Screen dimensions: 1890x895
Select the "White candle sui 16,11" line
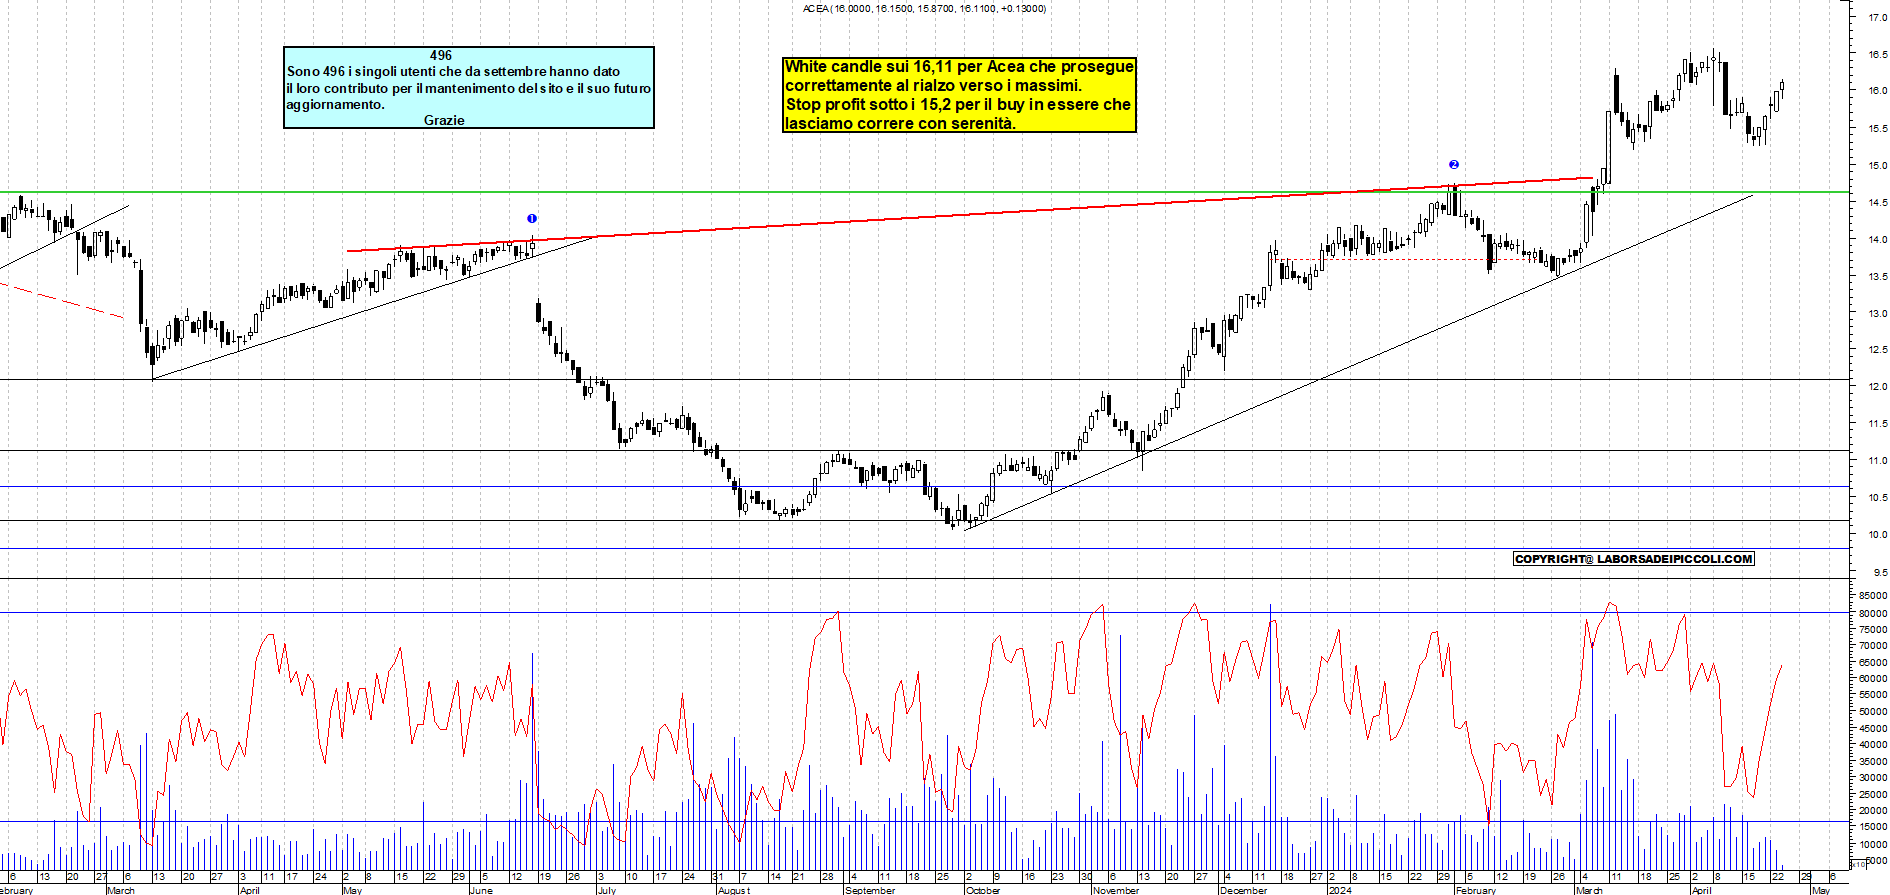click(959, 67)
